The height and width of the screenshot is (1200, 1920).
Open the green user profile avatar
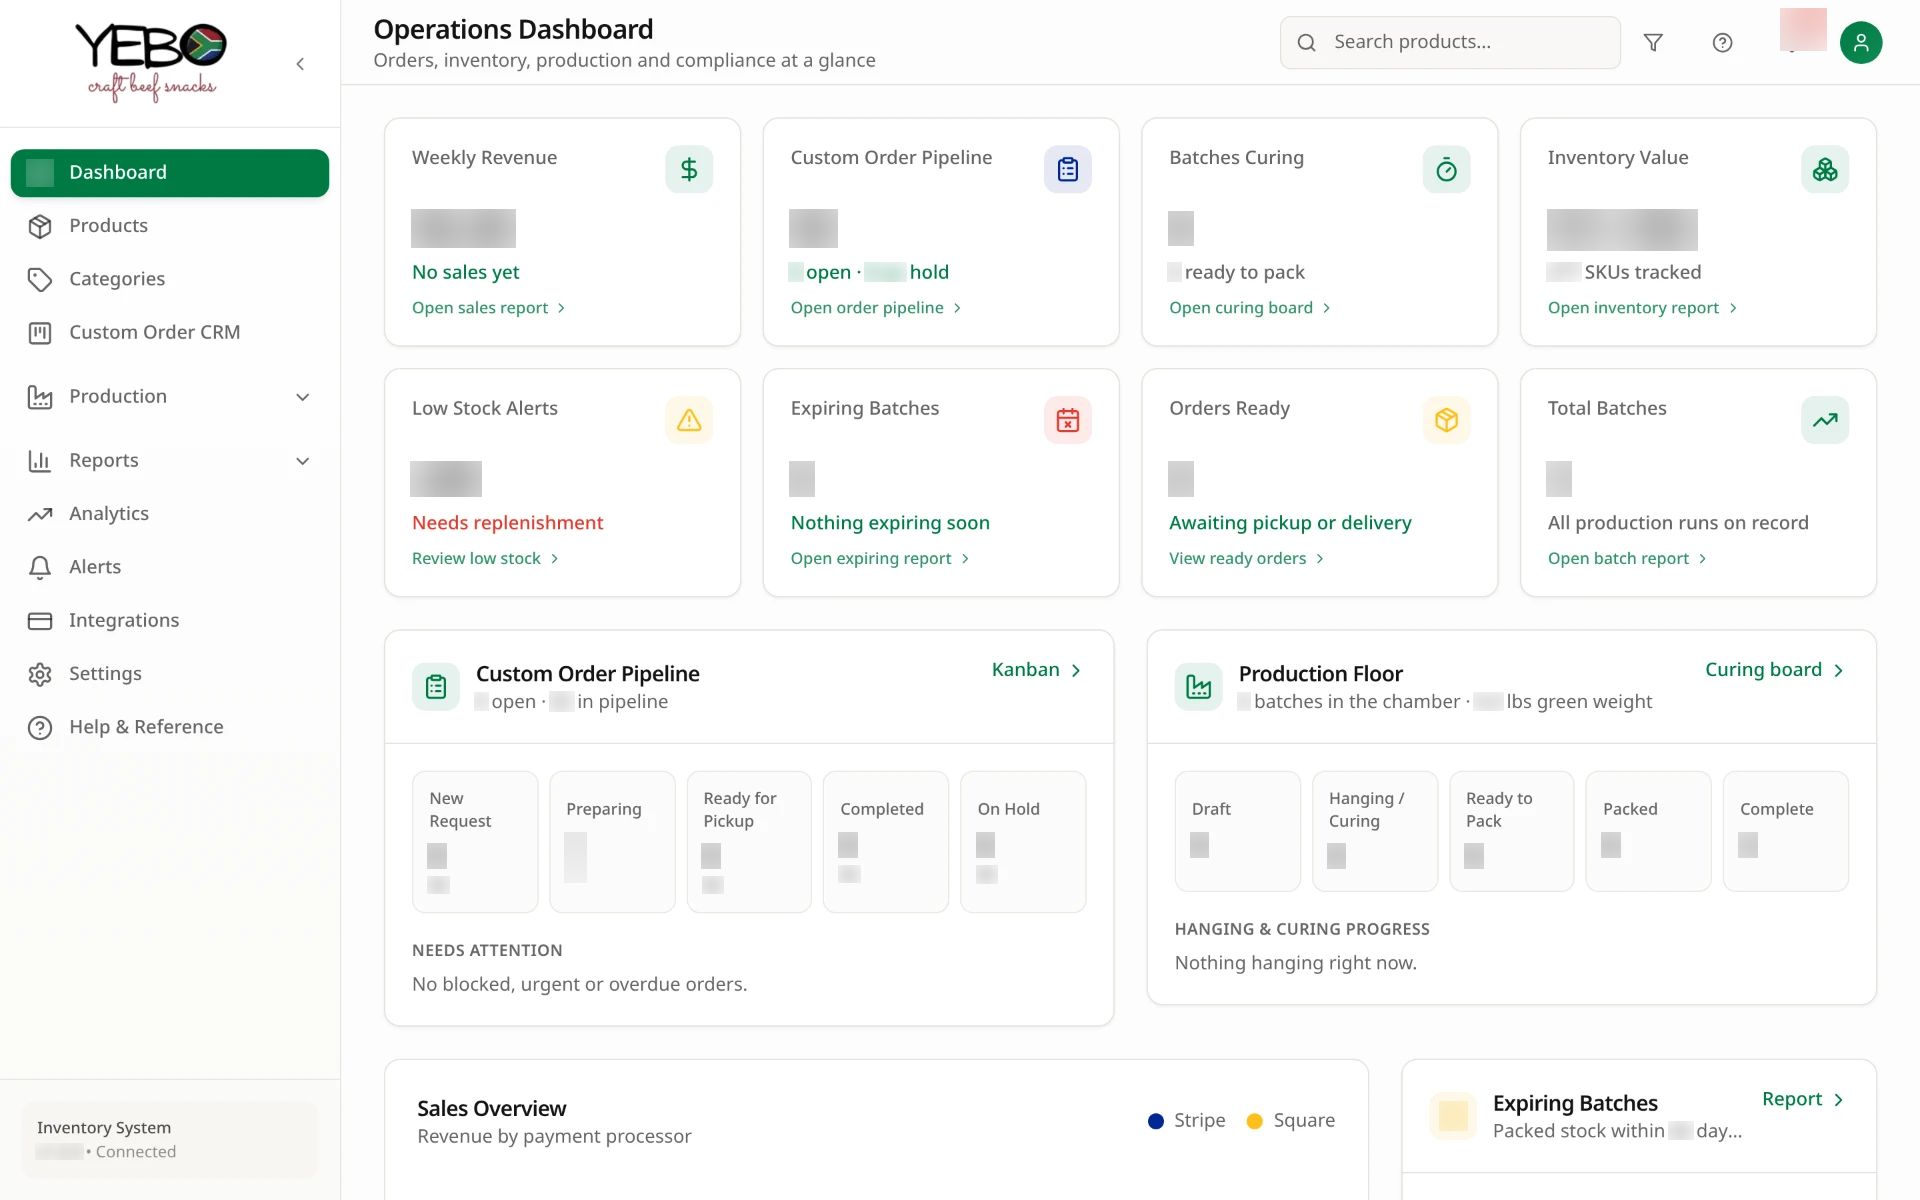tap(1861, 42)
